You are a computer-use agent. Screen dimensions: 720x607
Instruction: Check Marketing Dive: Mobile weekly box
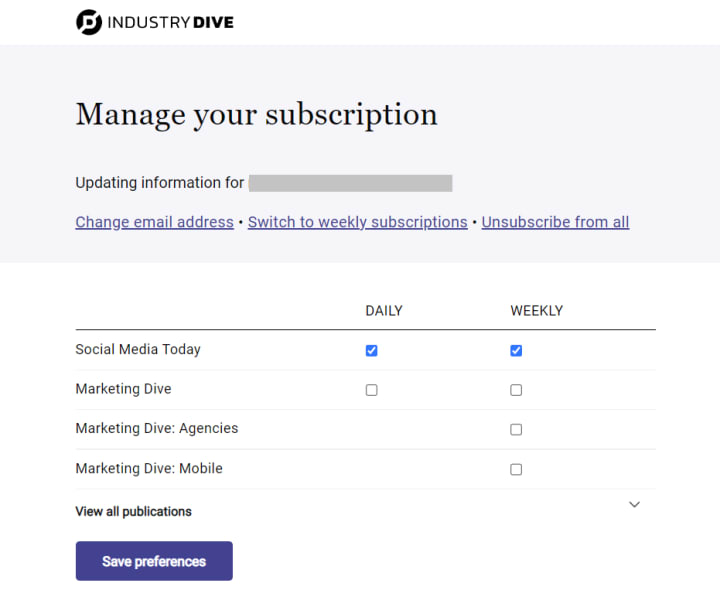click(516, 470)
